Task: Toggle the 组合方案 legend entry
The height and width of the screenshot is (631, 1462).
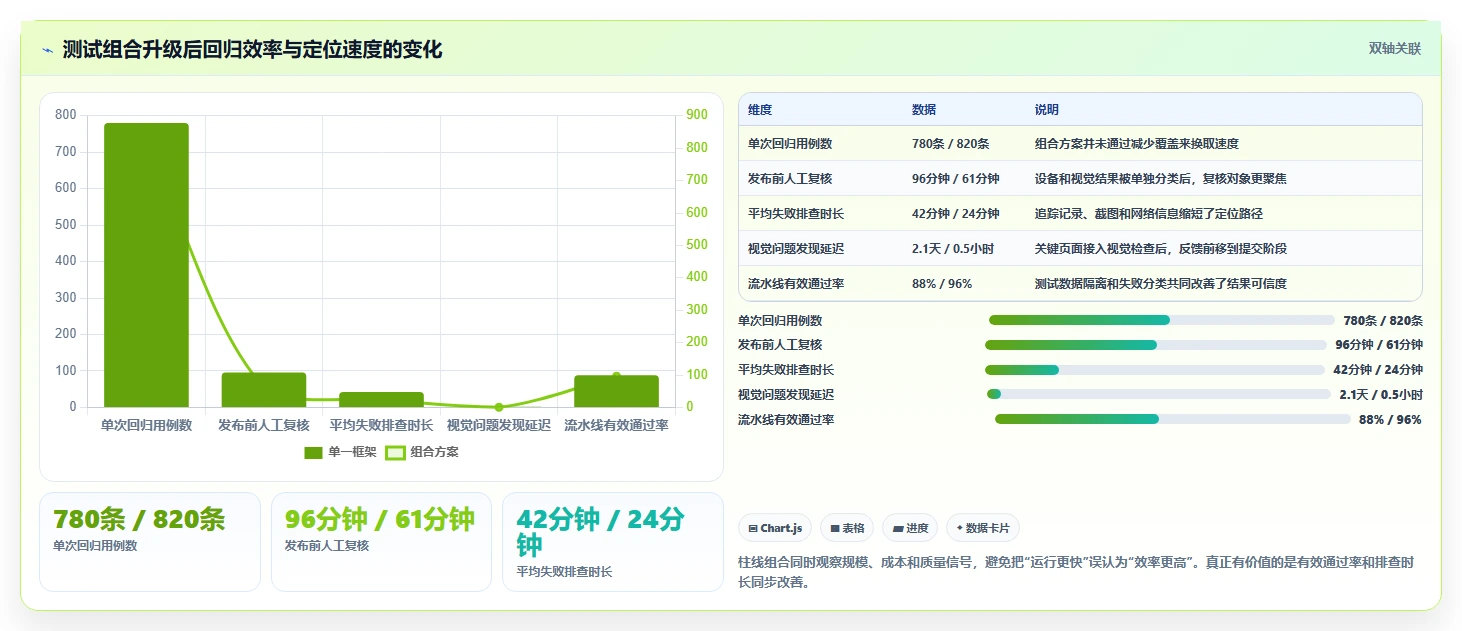Action: tap(422, 452)
